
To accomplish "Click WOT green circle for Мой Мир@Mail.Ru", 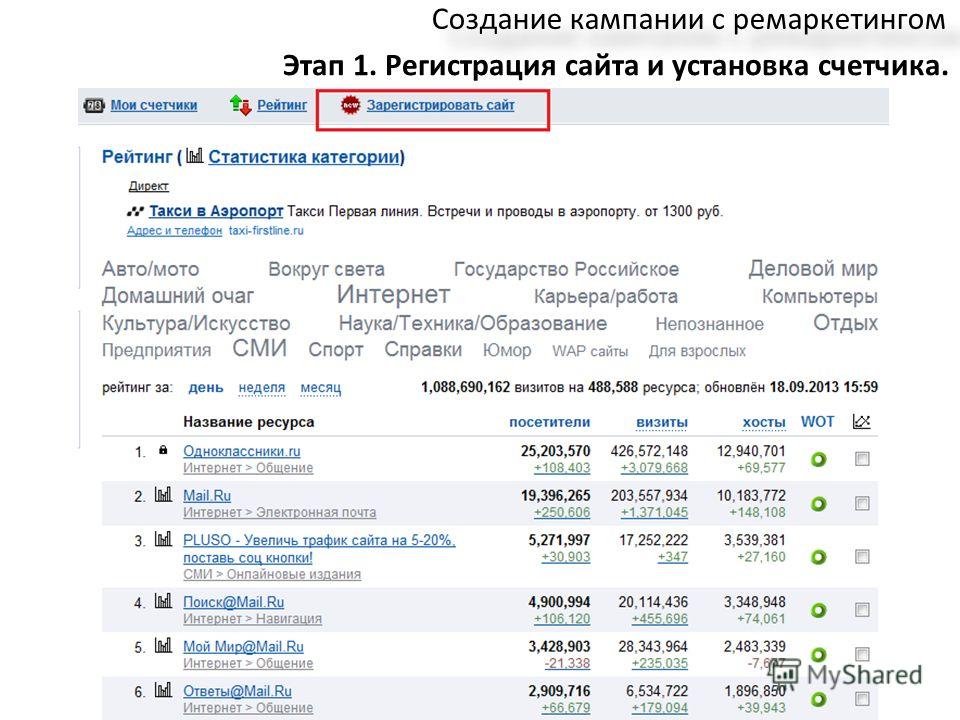I will (819, 654).
